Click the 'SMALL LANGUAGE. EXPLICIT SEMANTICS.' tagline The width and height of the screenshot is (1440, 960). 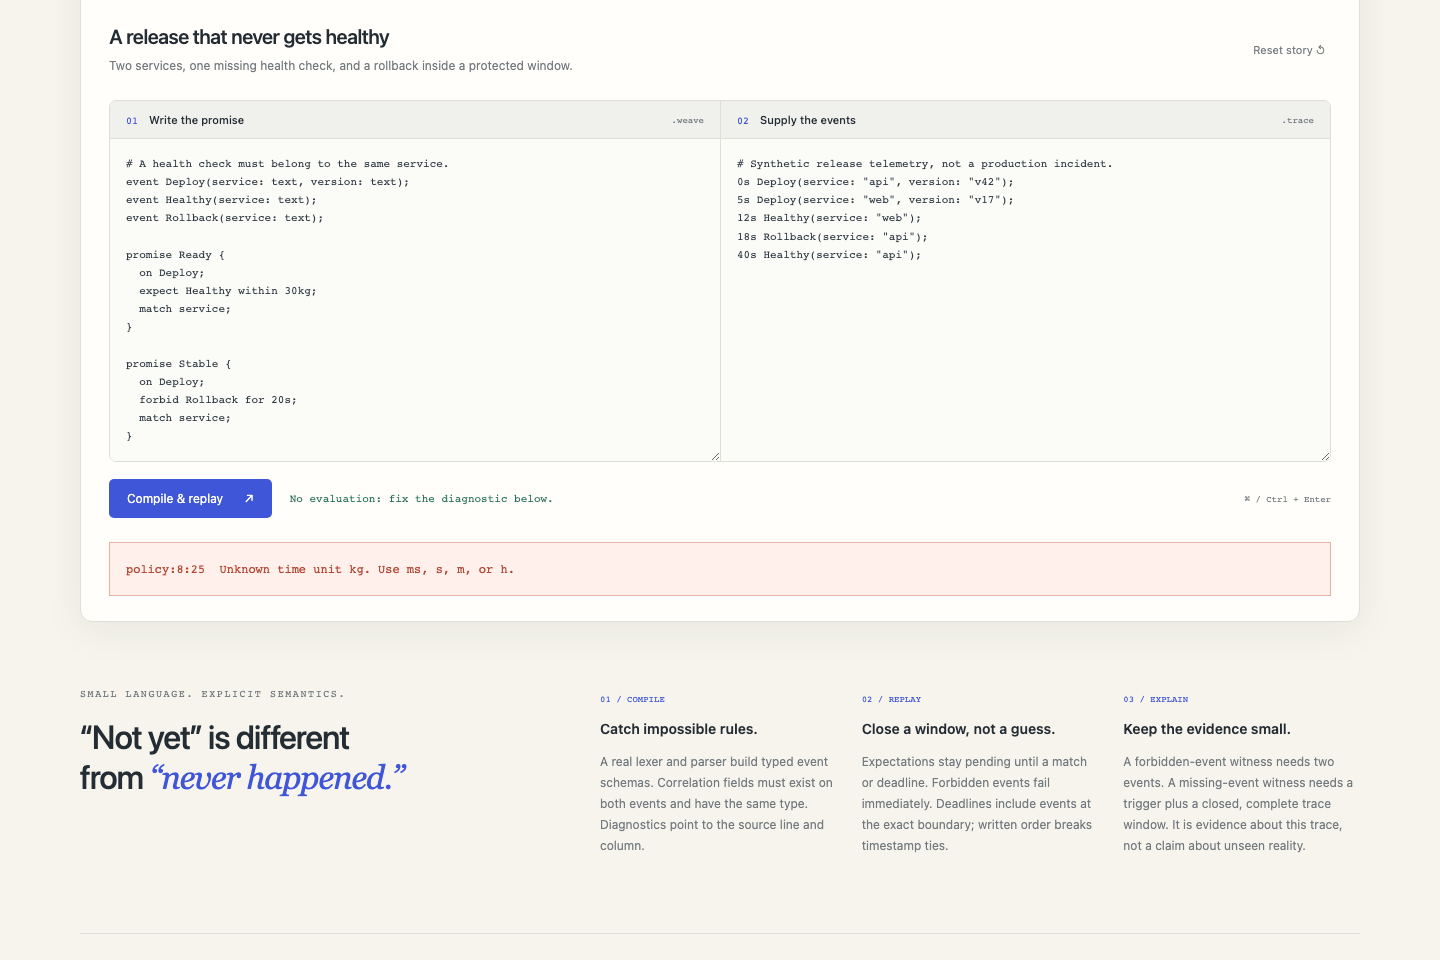[212, 694]
